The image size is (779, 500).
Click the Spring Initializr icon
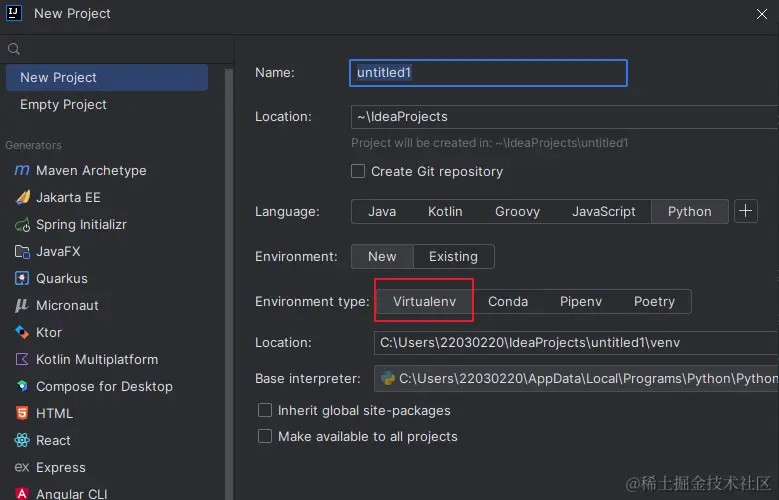click(22, 225)
